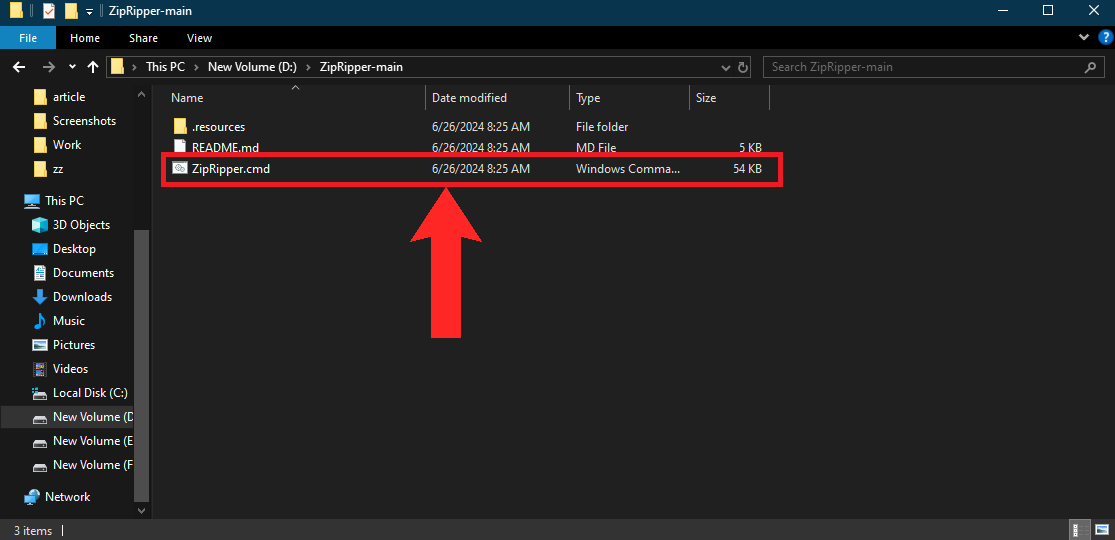The width and height of the screenshot is (1115, 540).
Task: Click the navigation pane scrollbar
Action: (x=142, y=366)
